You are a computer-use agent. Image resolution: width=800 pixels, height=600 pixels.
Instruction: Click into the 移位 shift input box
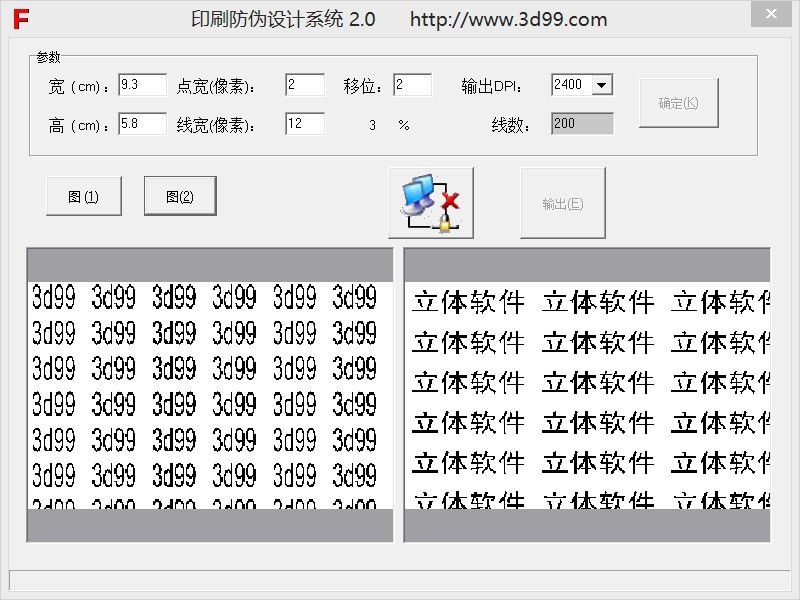coord(412,85)
